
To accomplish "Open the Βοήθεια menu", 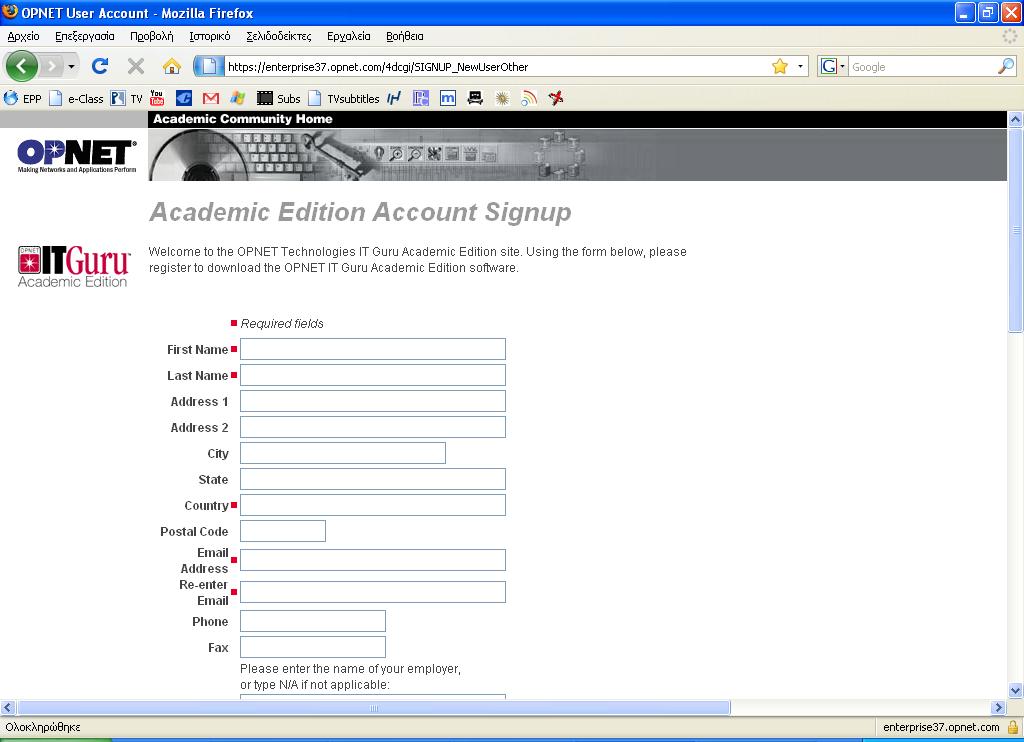I will point(405,37).
